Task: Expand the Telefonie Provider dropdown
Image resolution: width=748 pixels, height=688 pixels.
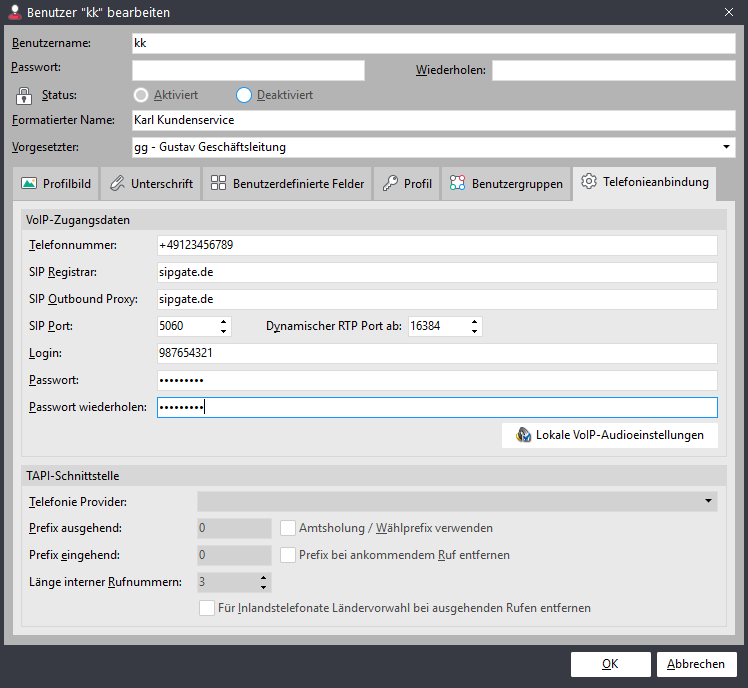Action: [x=708, y=501]
